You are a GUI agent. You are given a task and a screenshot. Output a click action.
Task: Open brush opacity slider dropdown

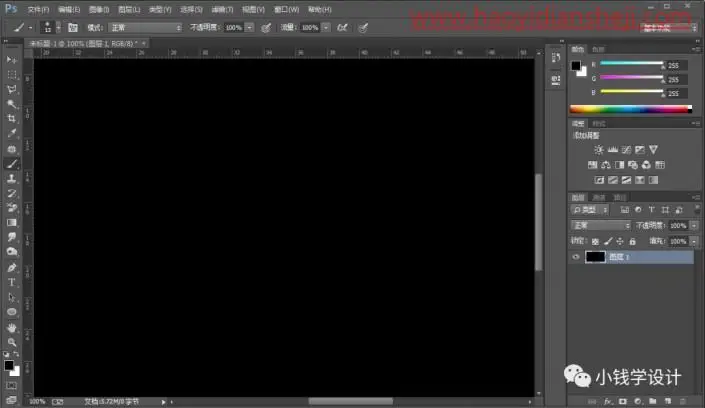click(x=250, y=28)
